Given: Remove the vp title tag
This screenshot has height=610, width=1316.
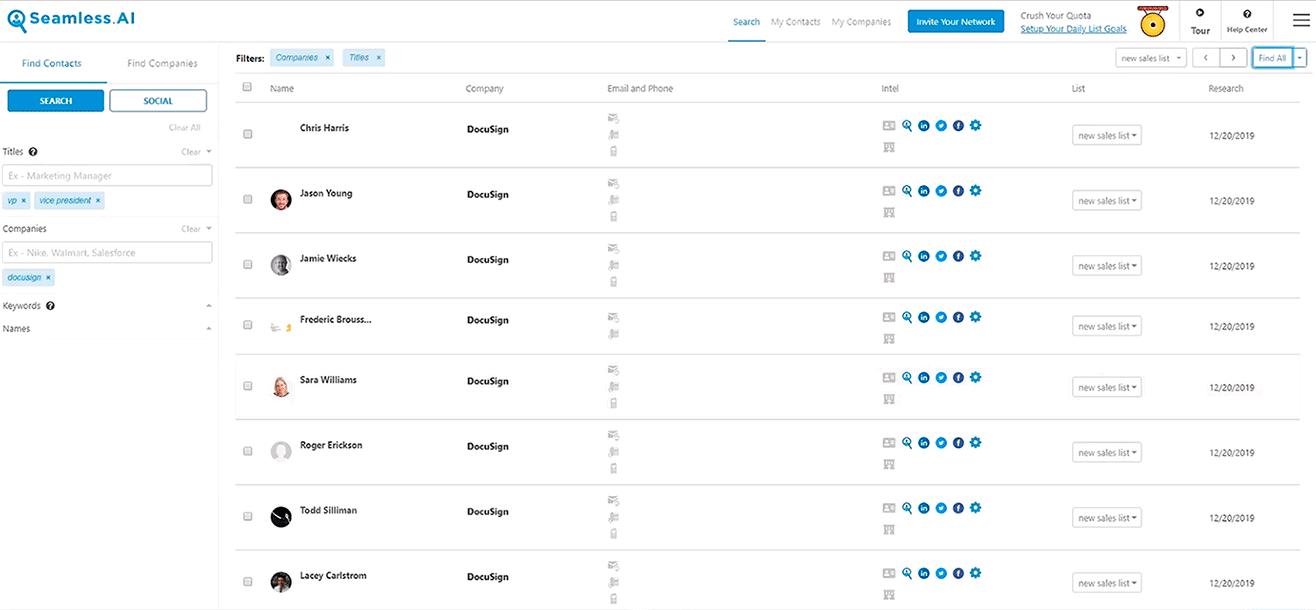Looking at the screenshot, I should click(24, 201).
